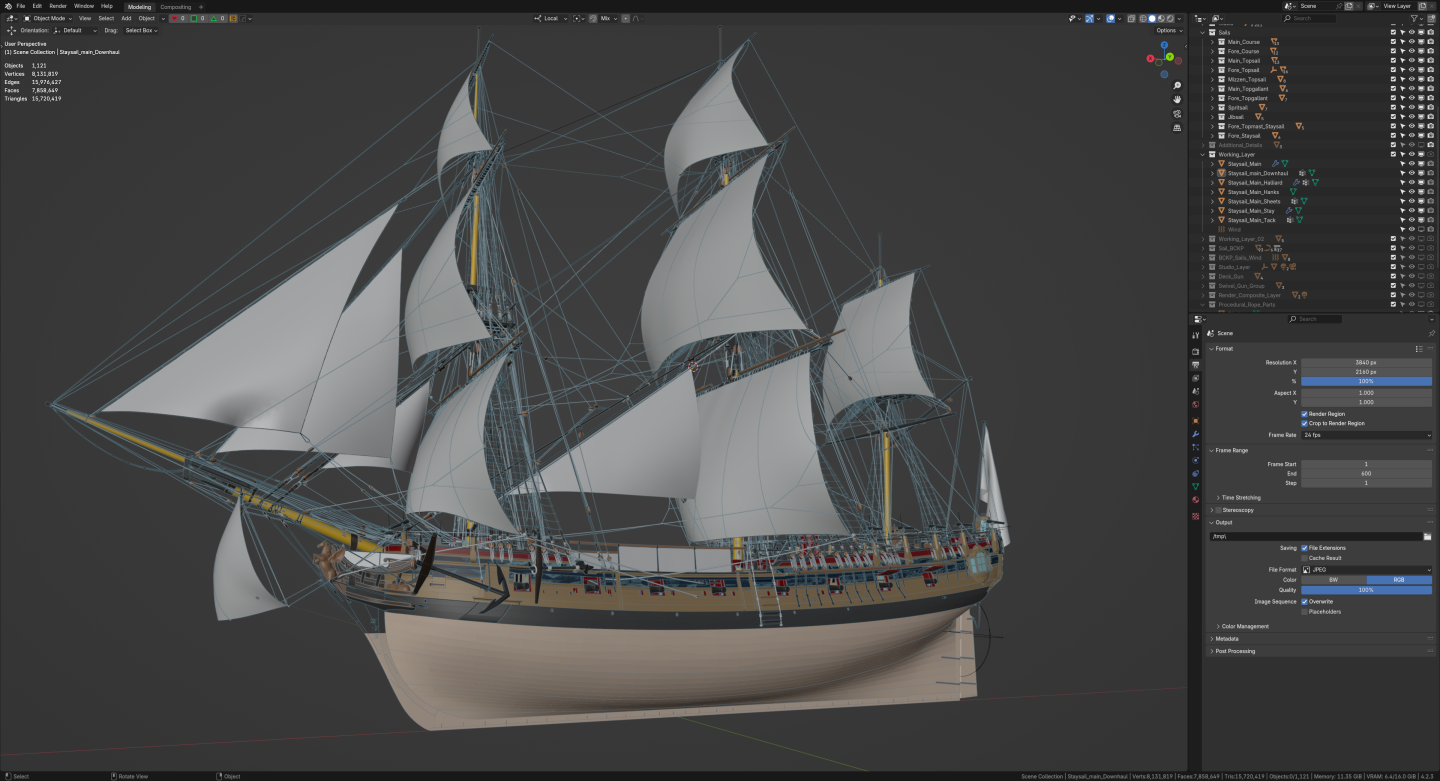Open the Local transform orientation dropdown
The image size is (1440, 781).
tap(551, 18)
